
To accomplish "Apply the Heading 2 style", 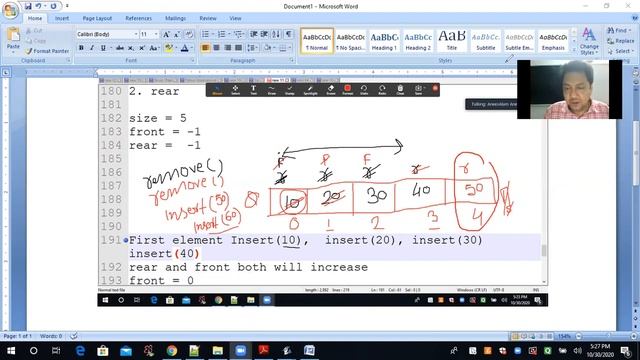I will [x=418, y=41].
